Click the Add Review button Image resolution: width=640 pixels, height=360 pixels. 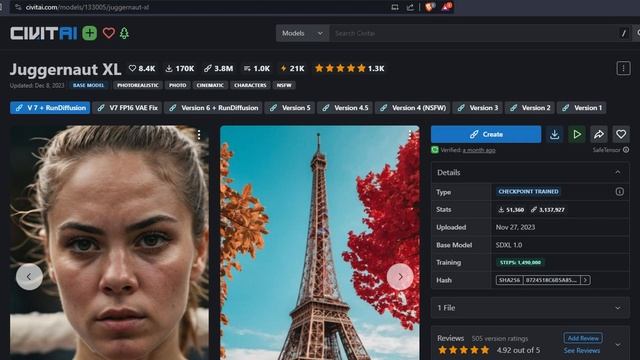click(x=583, y=338)
